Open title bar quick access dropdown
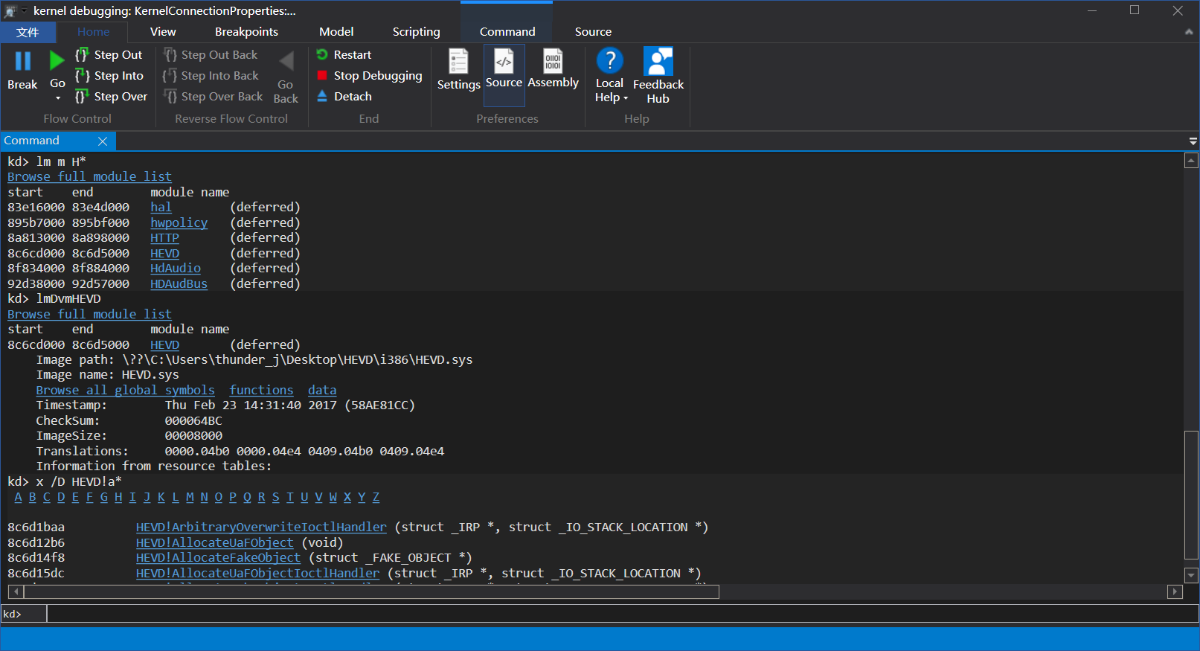1200x651 pixels. pyautogui.click(x=23, y=10)
